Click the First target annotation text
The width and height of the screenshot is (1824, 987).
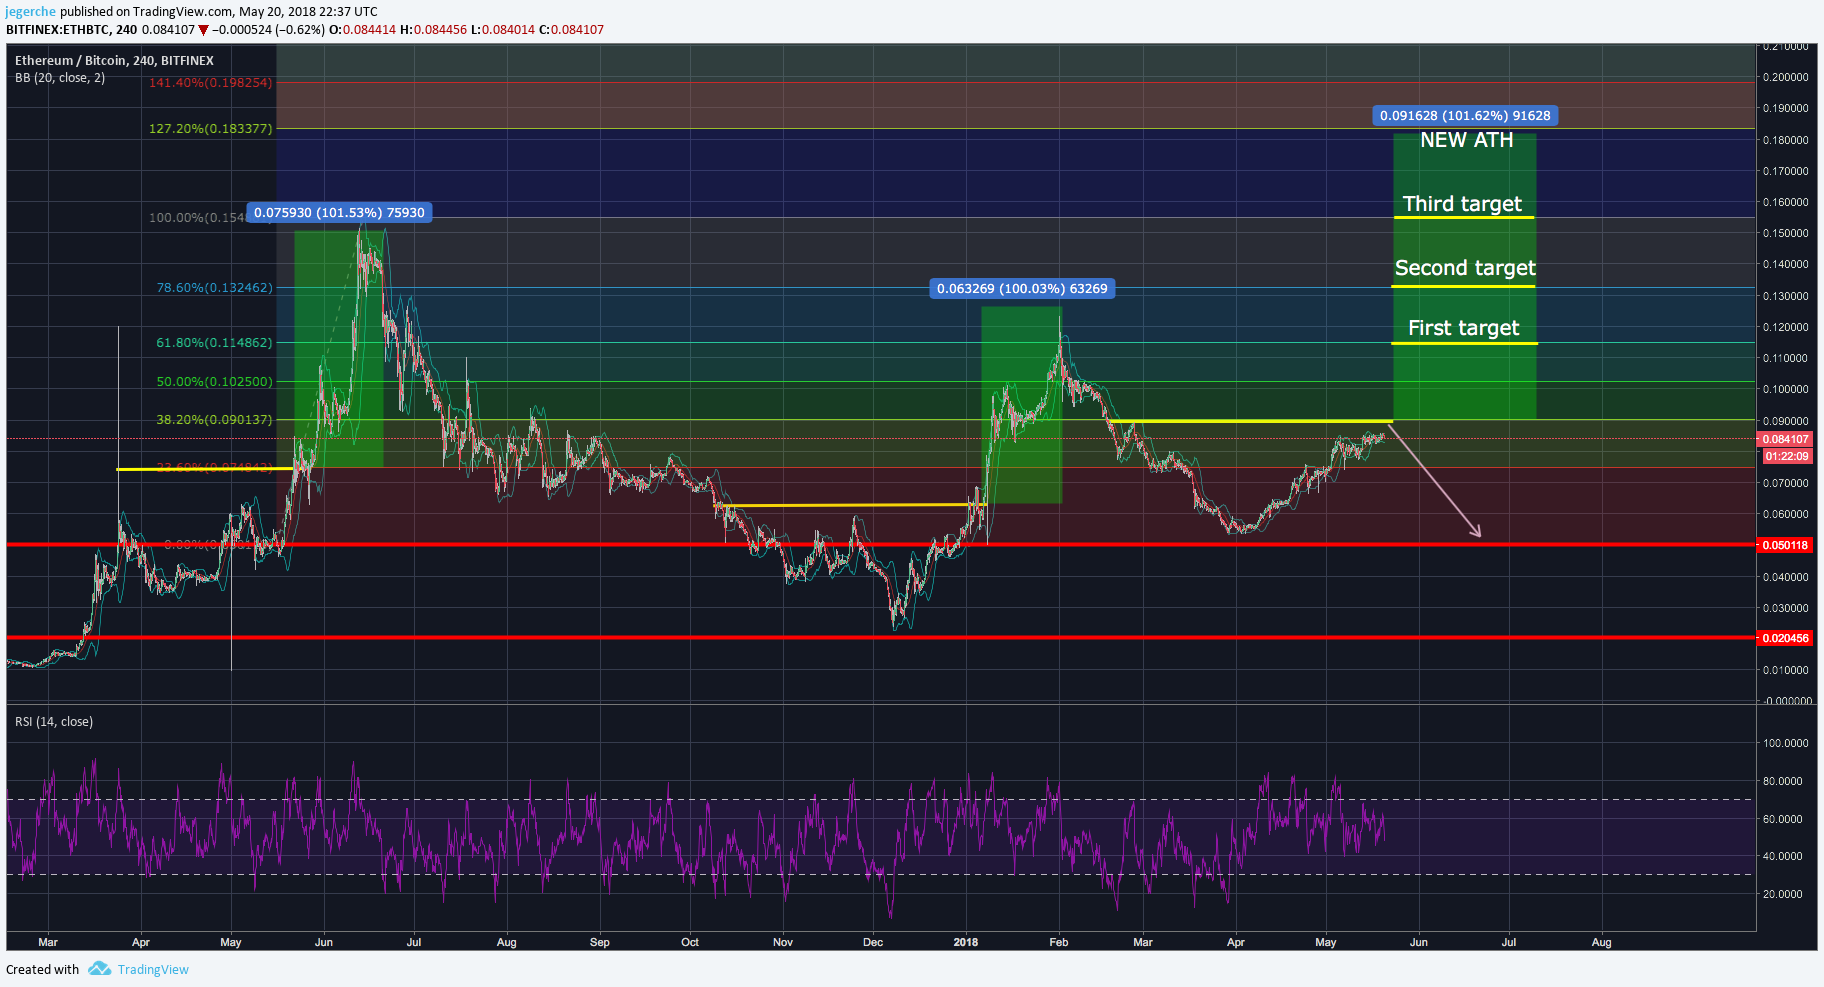tap(1463, 328)
